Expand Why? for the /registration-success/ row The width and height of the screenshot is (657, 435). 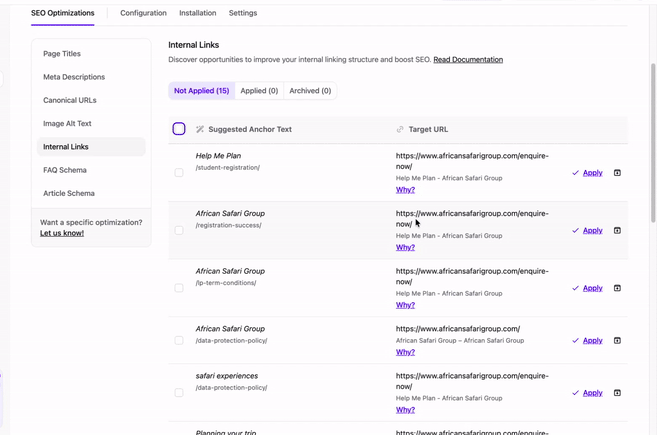[405, 247]
